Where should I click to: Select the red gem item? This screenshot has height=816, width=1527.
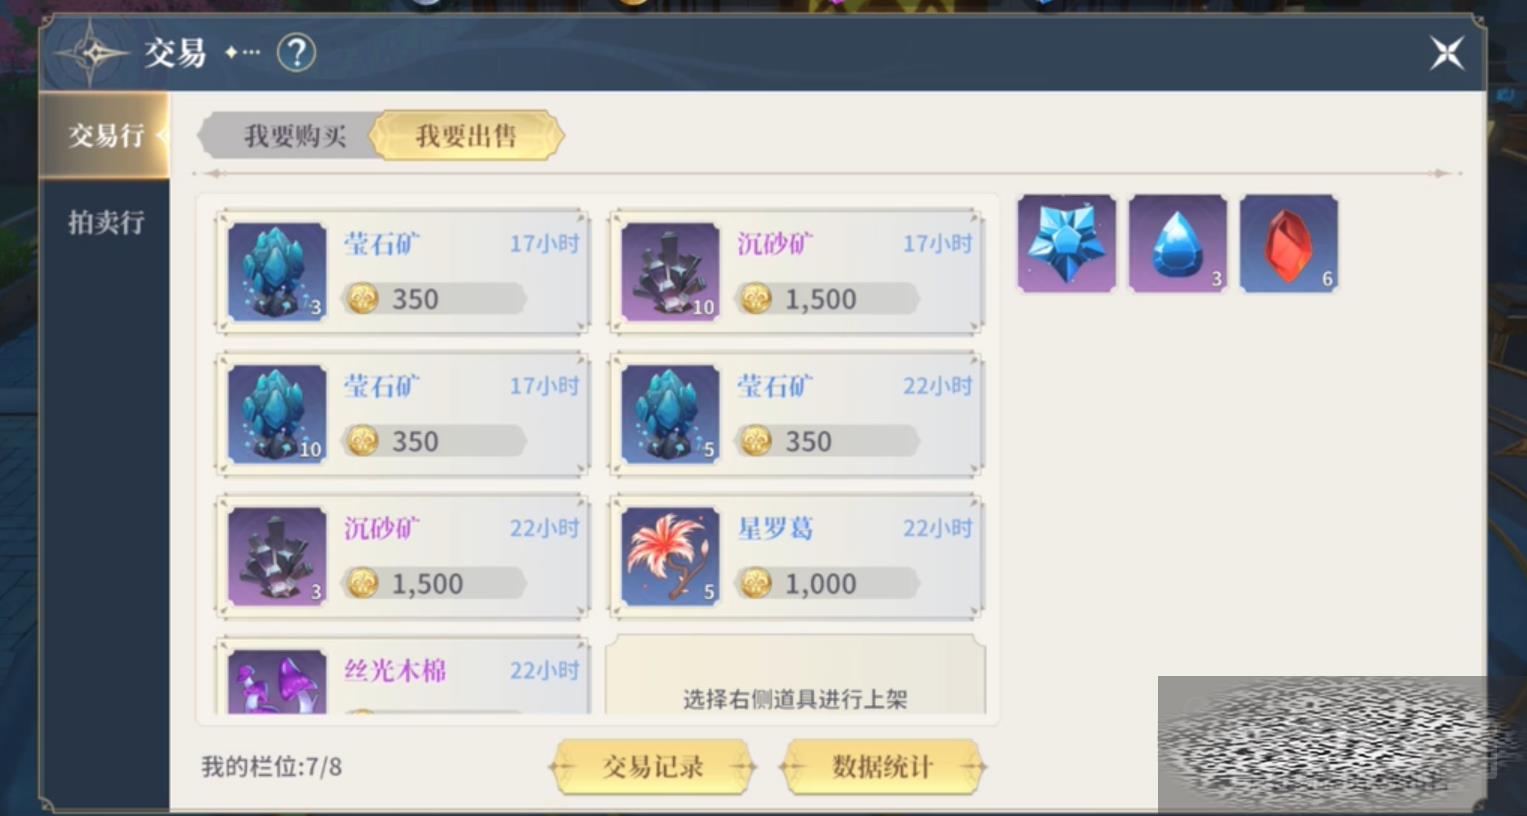click(1288, 243)
